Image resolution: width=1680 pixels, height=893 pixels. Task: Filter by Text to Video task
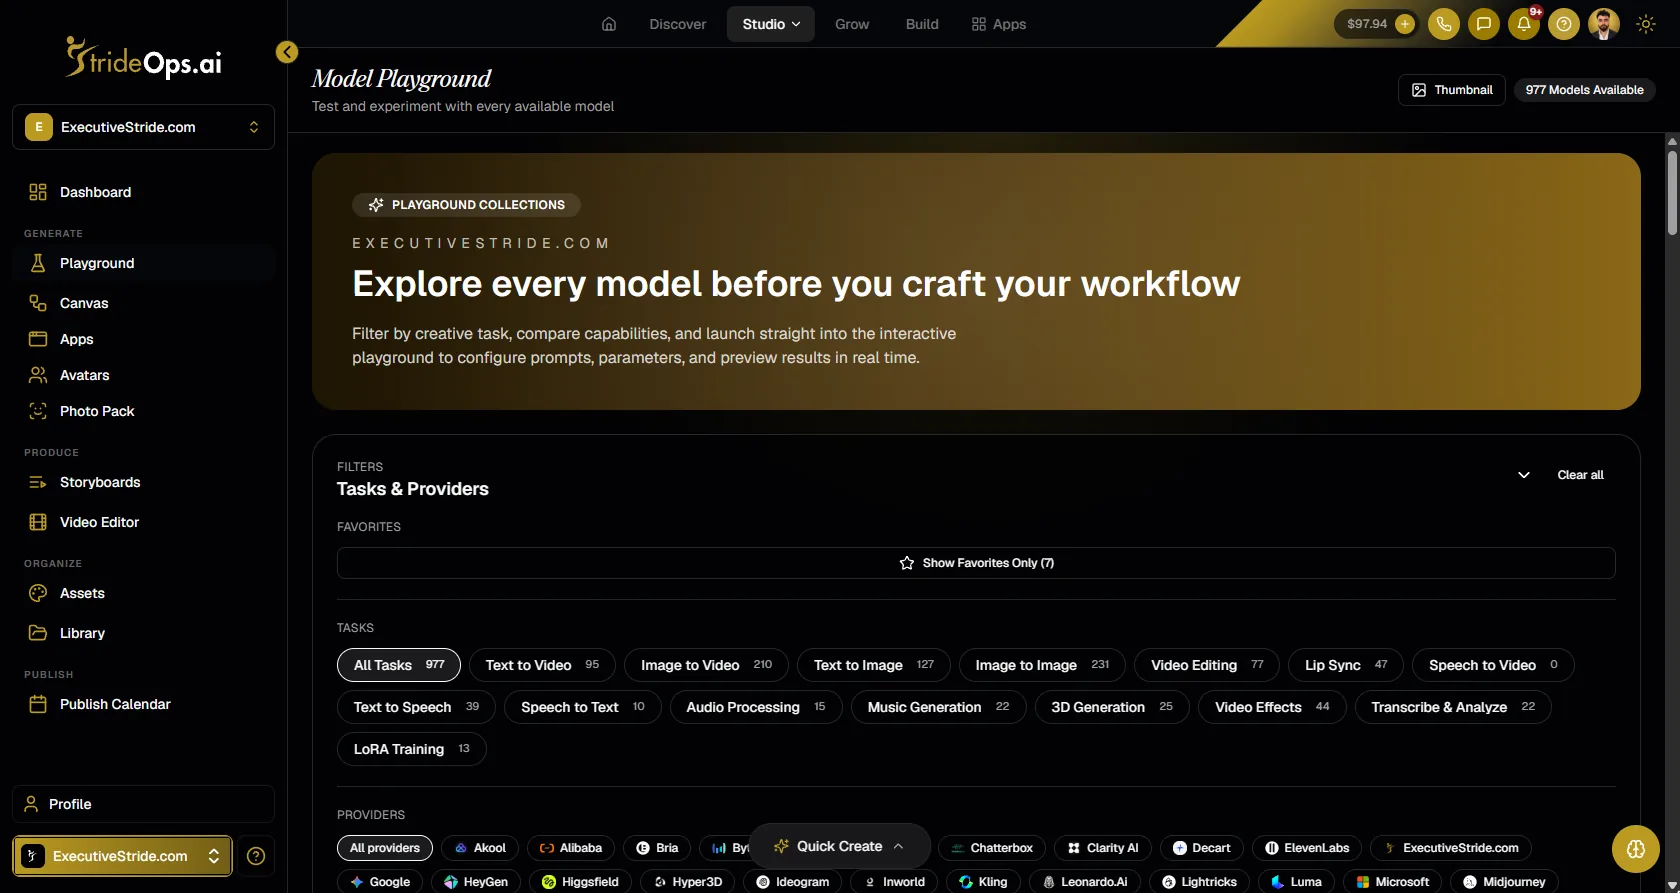(542, 665)
